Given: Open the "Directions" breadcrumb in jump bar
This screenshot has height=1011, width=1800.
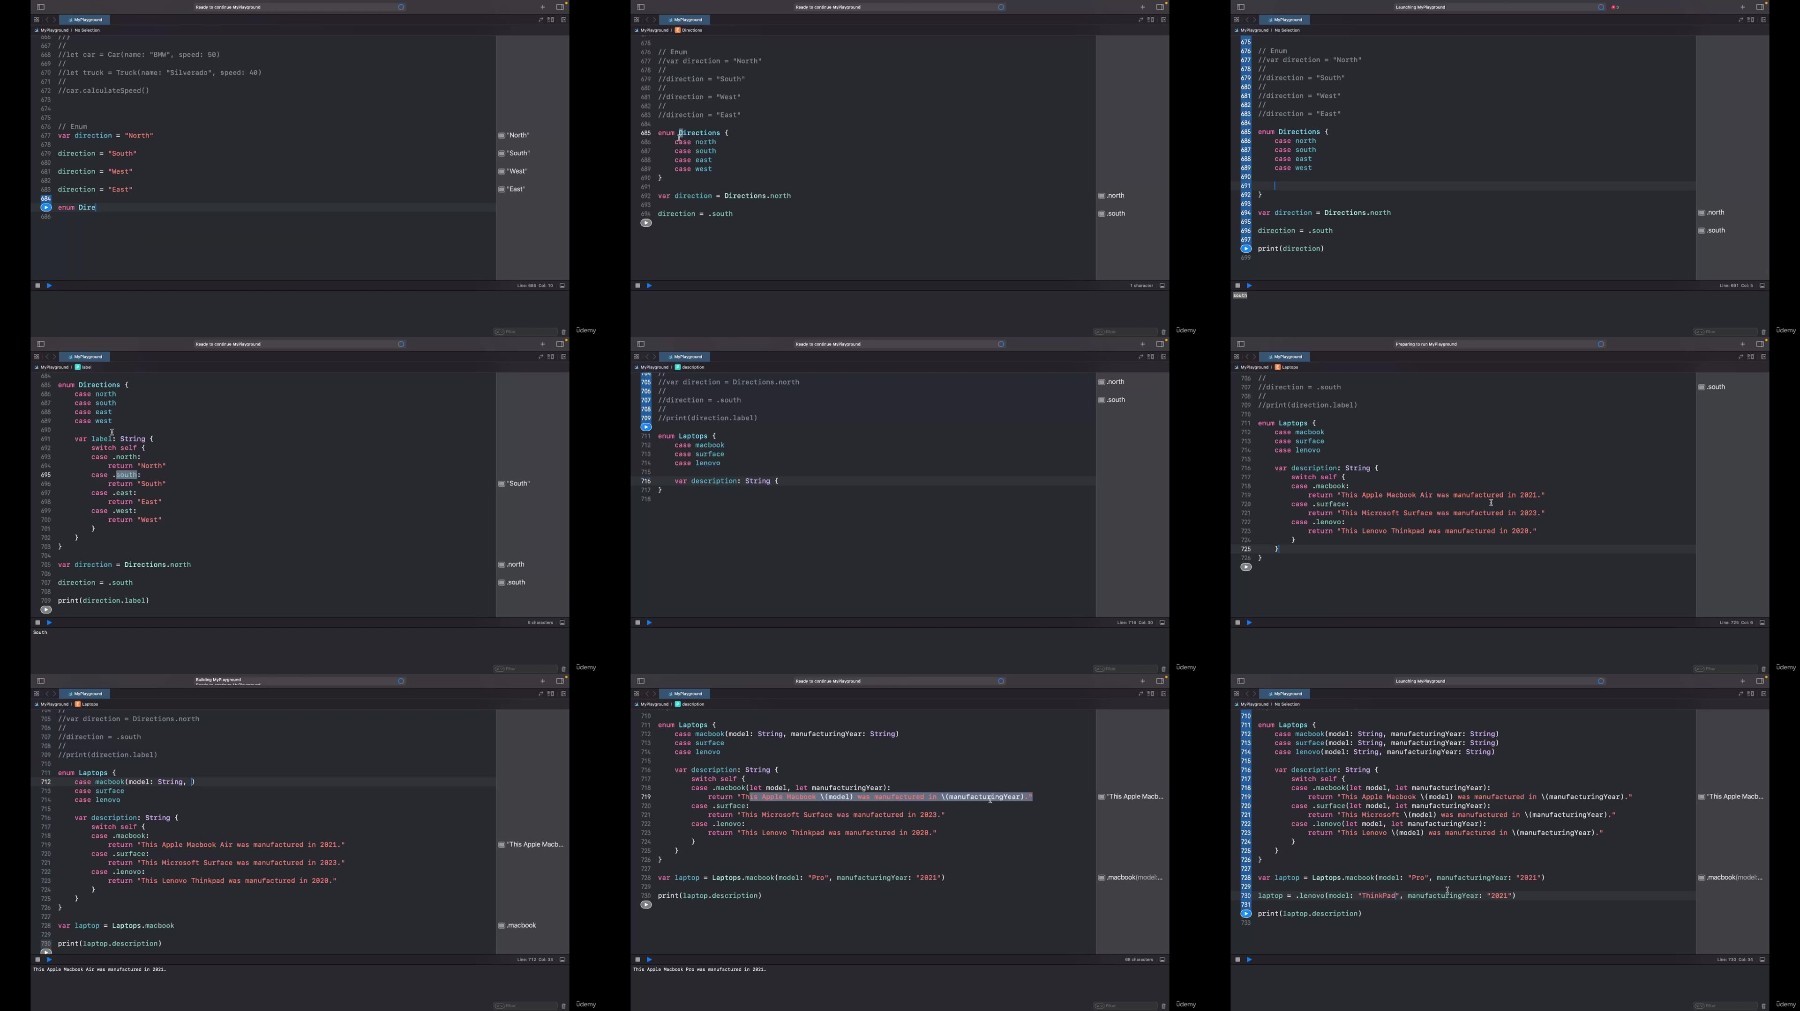Looking at the screenshot, I should click(x=689, y=30).
